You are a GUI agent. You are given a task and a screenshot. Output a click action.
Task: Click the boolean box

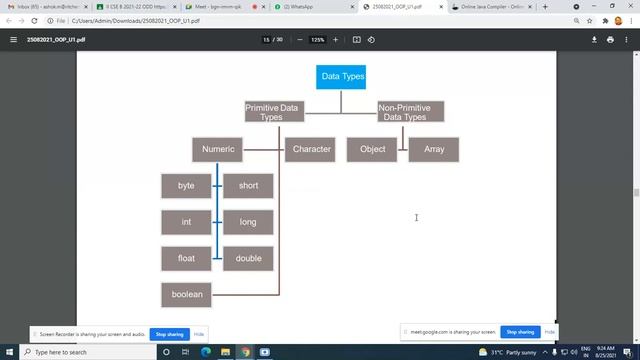(x=186, y=295)
